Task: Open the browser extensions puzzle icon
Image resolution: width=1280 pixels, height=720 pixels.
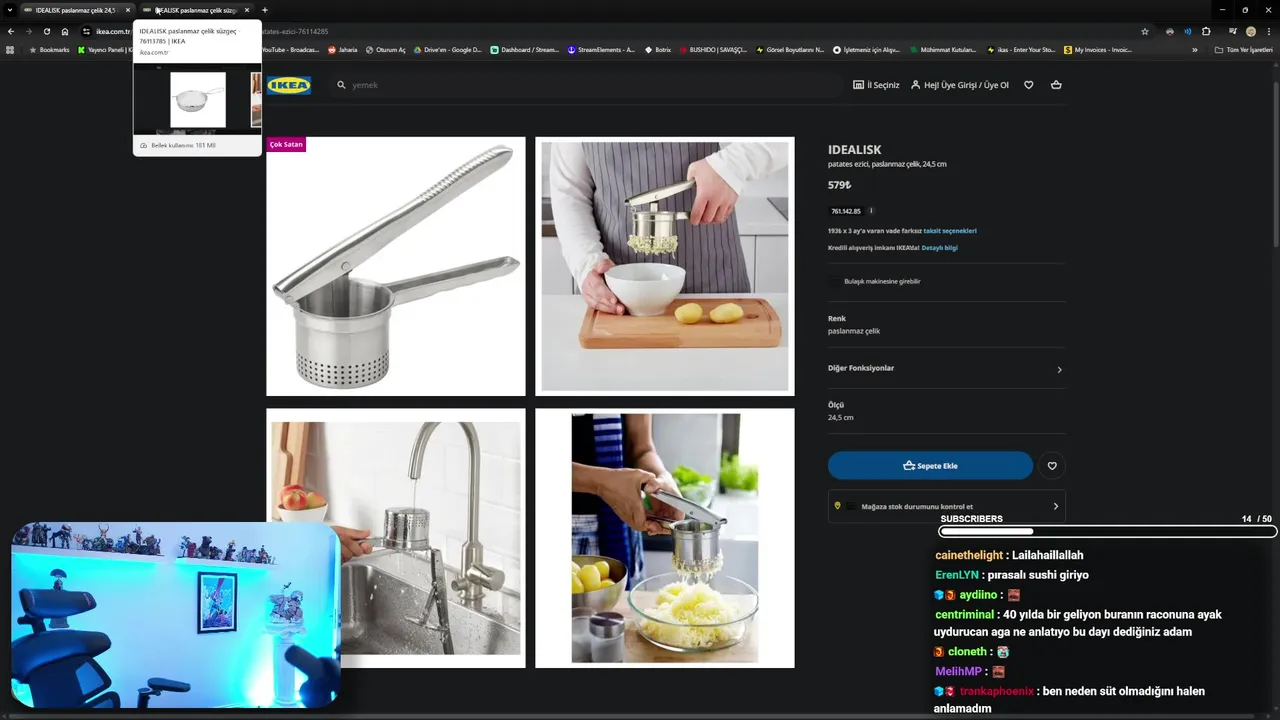Action: pos(1206,31)
